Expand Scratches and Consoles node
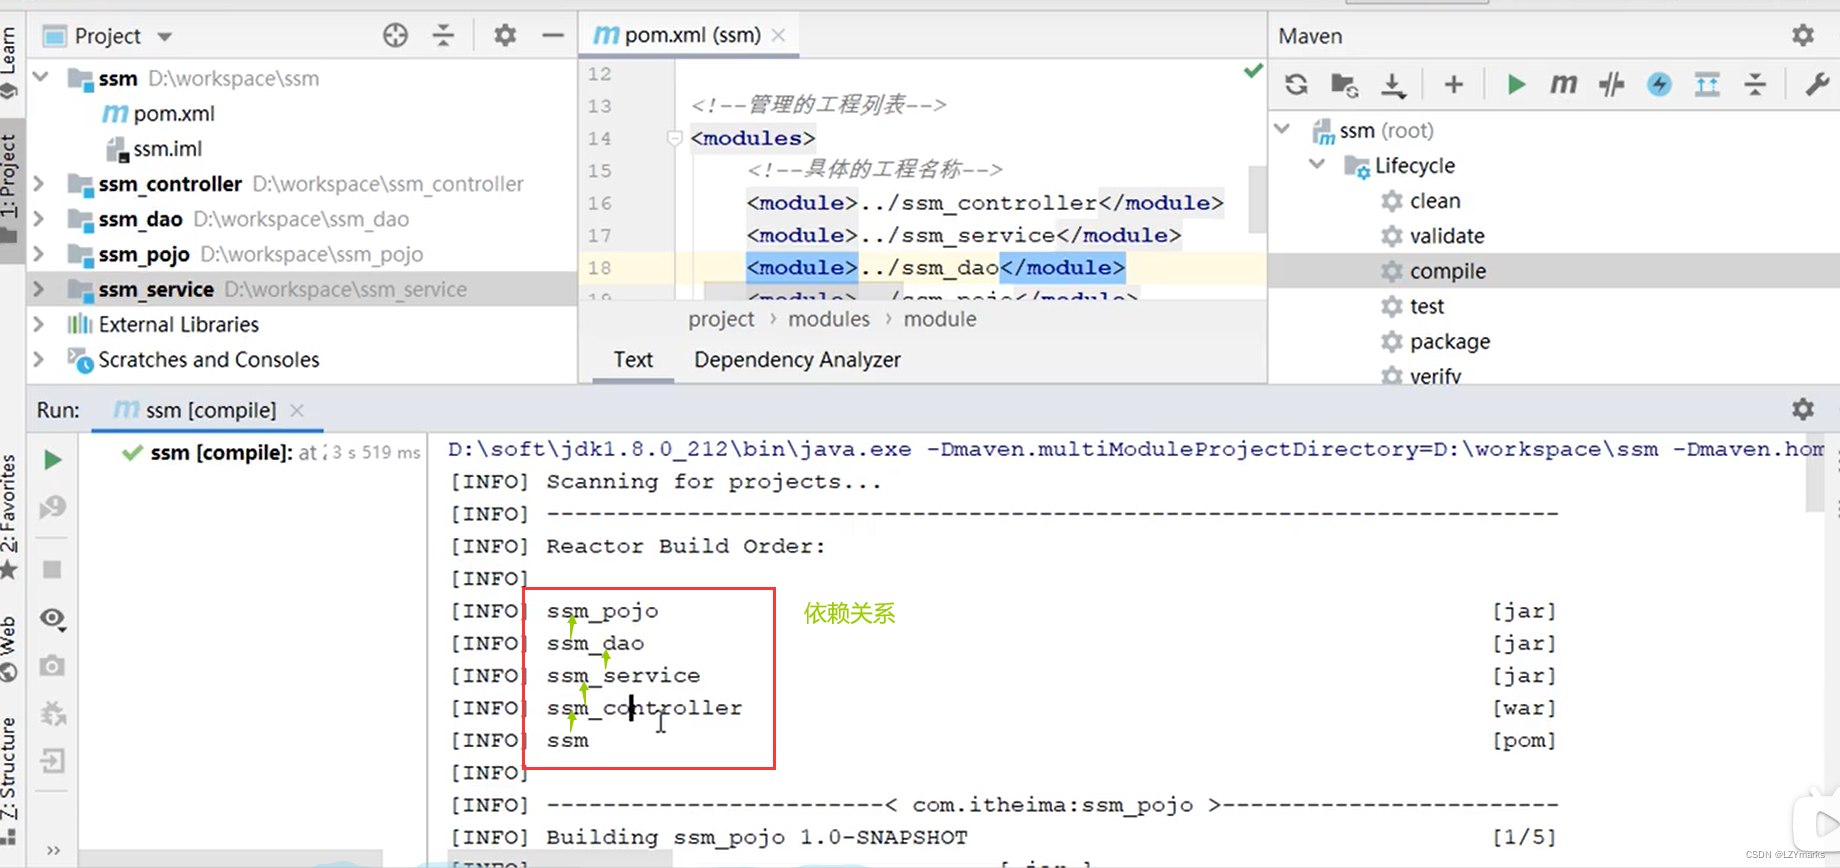This screenshot has width=1840, height=868. [39, 359]
